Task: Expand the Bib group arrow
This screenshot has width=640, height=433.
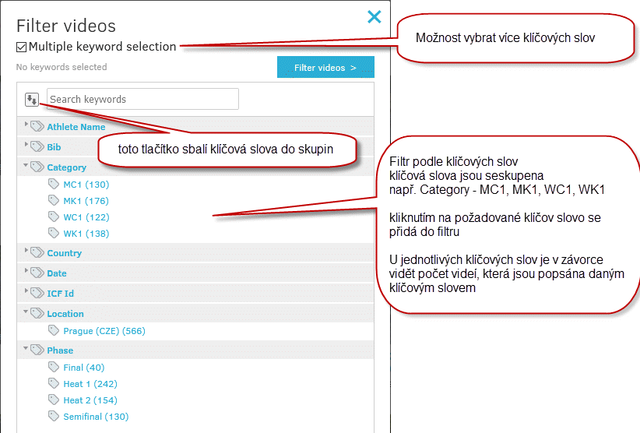Action: (x=26, y=144)
